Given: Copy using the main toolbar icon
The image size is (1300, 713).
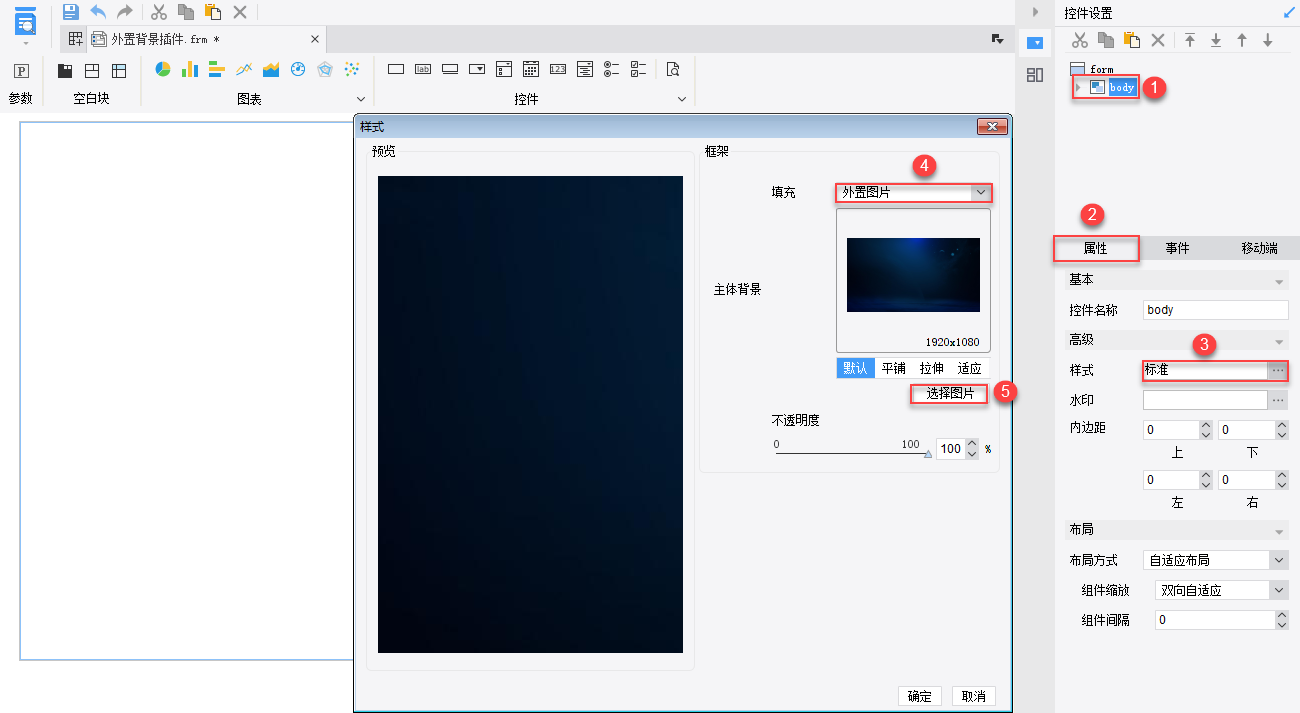Looking at the screenshot, I should tap(186, 12).
